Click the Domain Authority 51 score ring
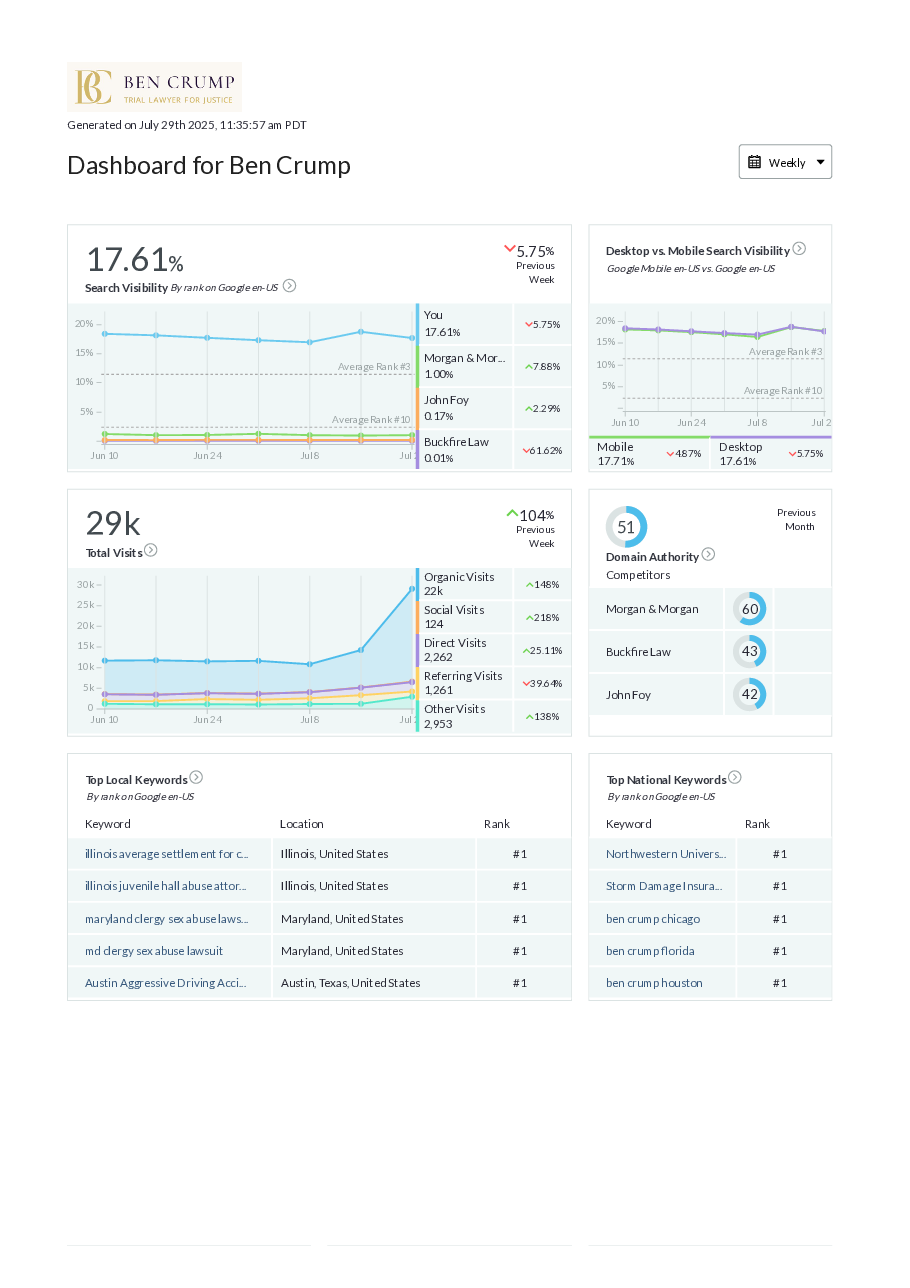 tap(626, 527)
